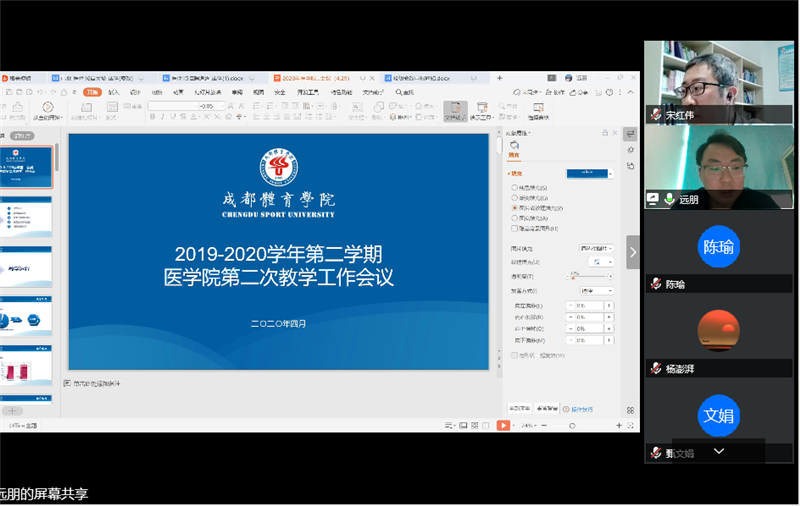The width and height of the screenshot is (800, 506).
Task: Click the Underline formatting icon
Action: tap(173, 117)
